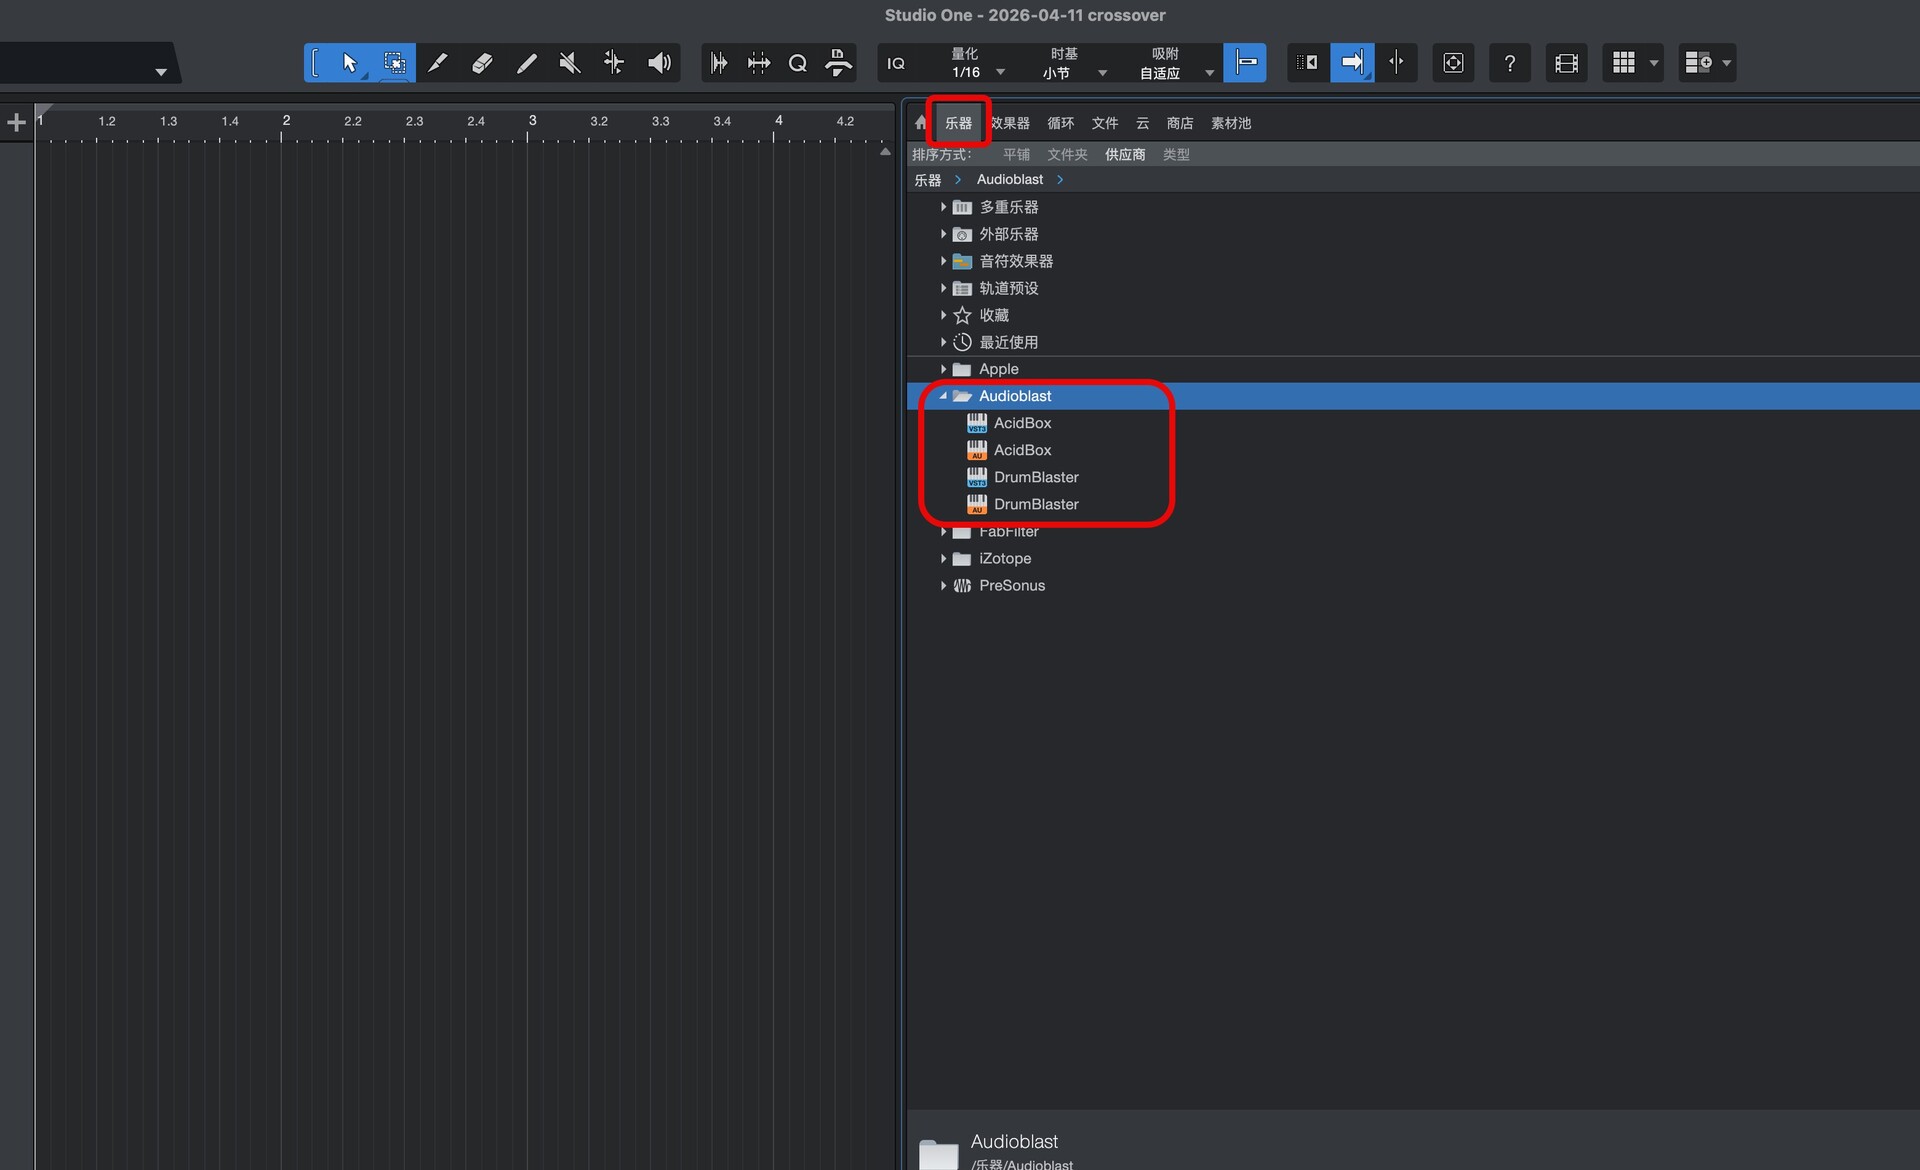
Task: Sort browser by 文件夹
Action: (1067, 154)
